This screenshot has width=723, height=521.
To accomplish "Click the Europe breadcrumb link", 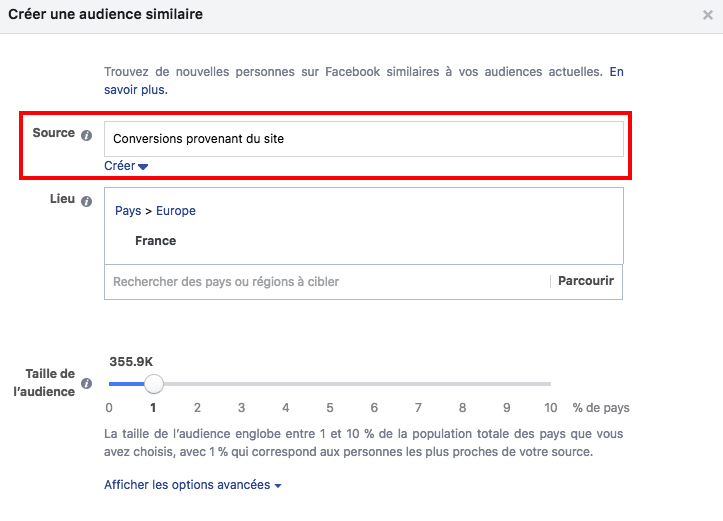I will [176, 211].
